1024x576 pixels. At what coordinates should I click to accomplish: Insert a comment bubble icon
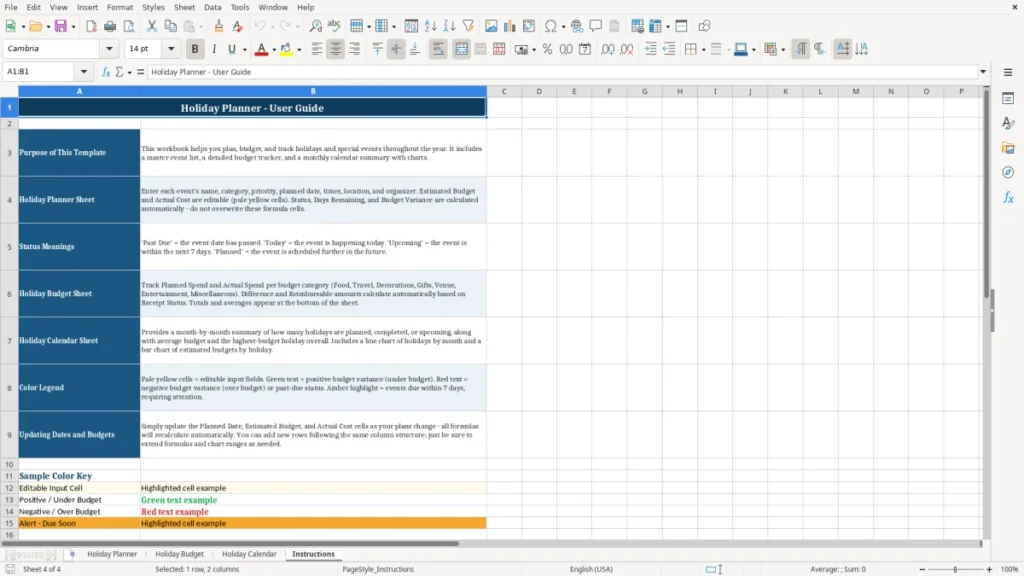(x=596, y=26)
